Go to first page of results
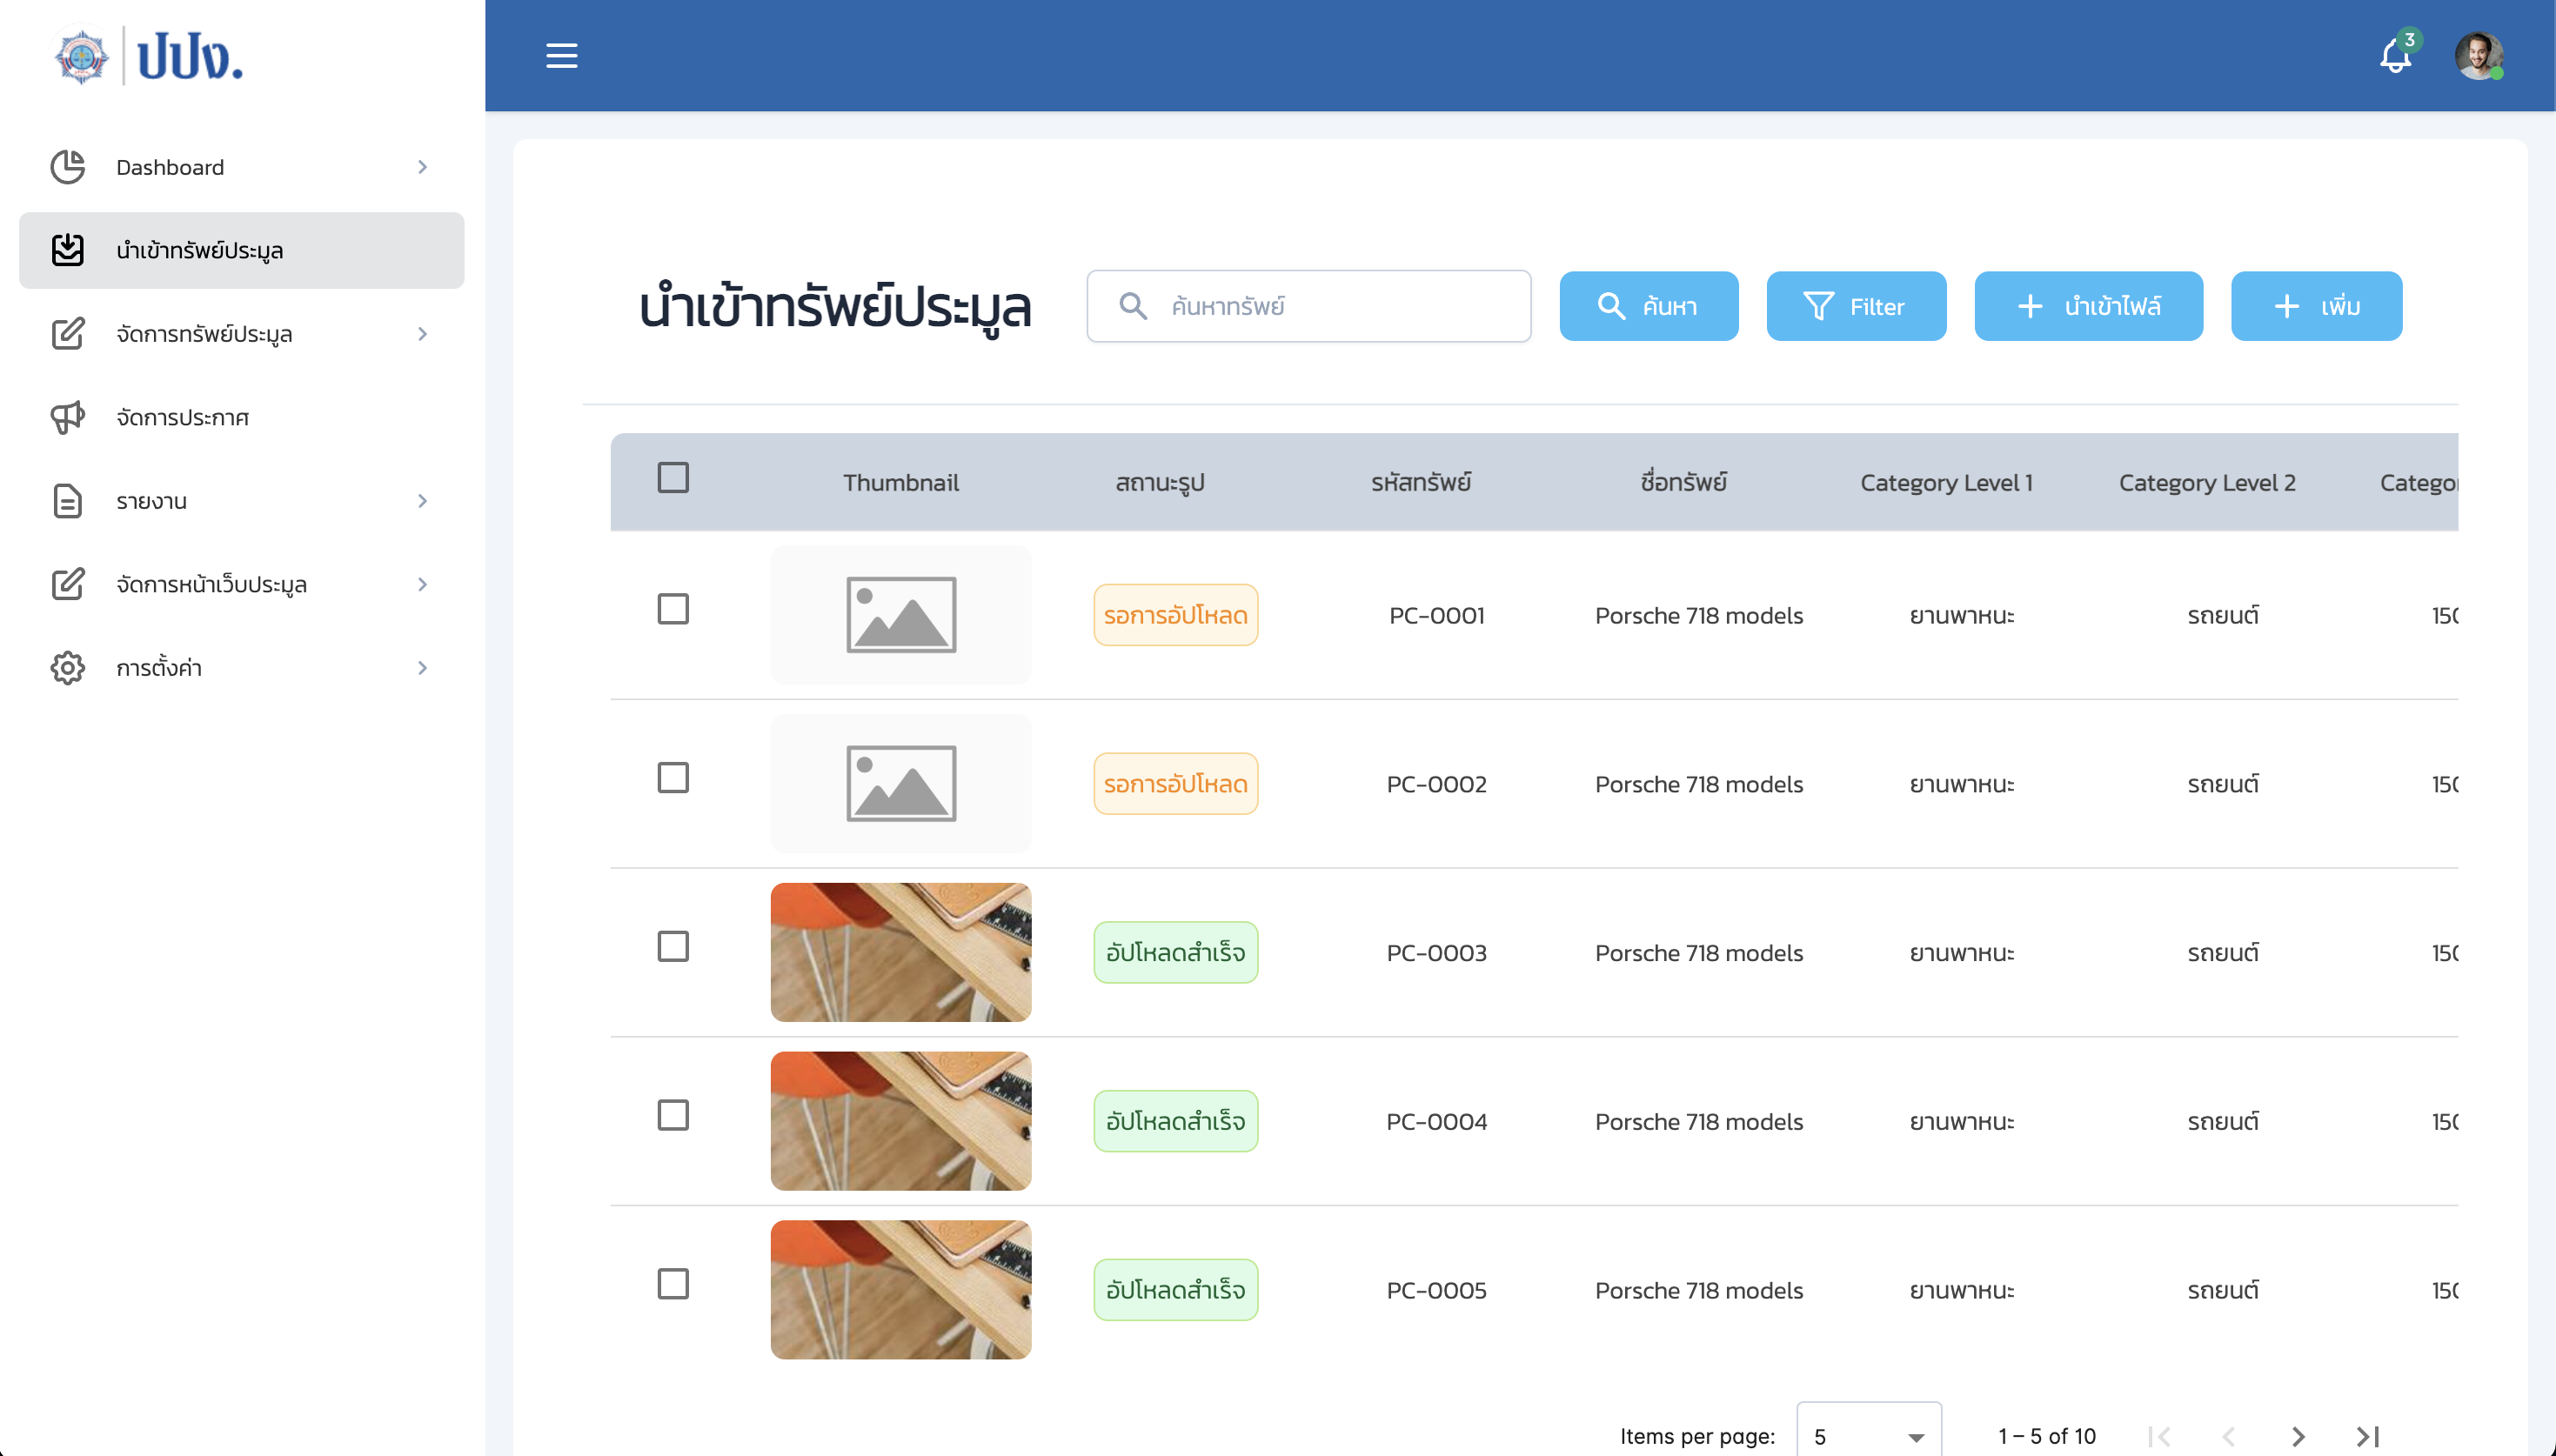Viewport: 2556px width, 1456px height. point(2160,1437)
